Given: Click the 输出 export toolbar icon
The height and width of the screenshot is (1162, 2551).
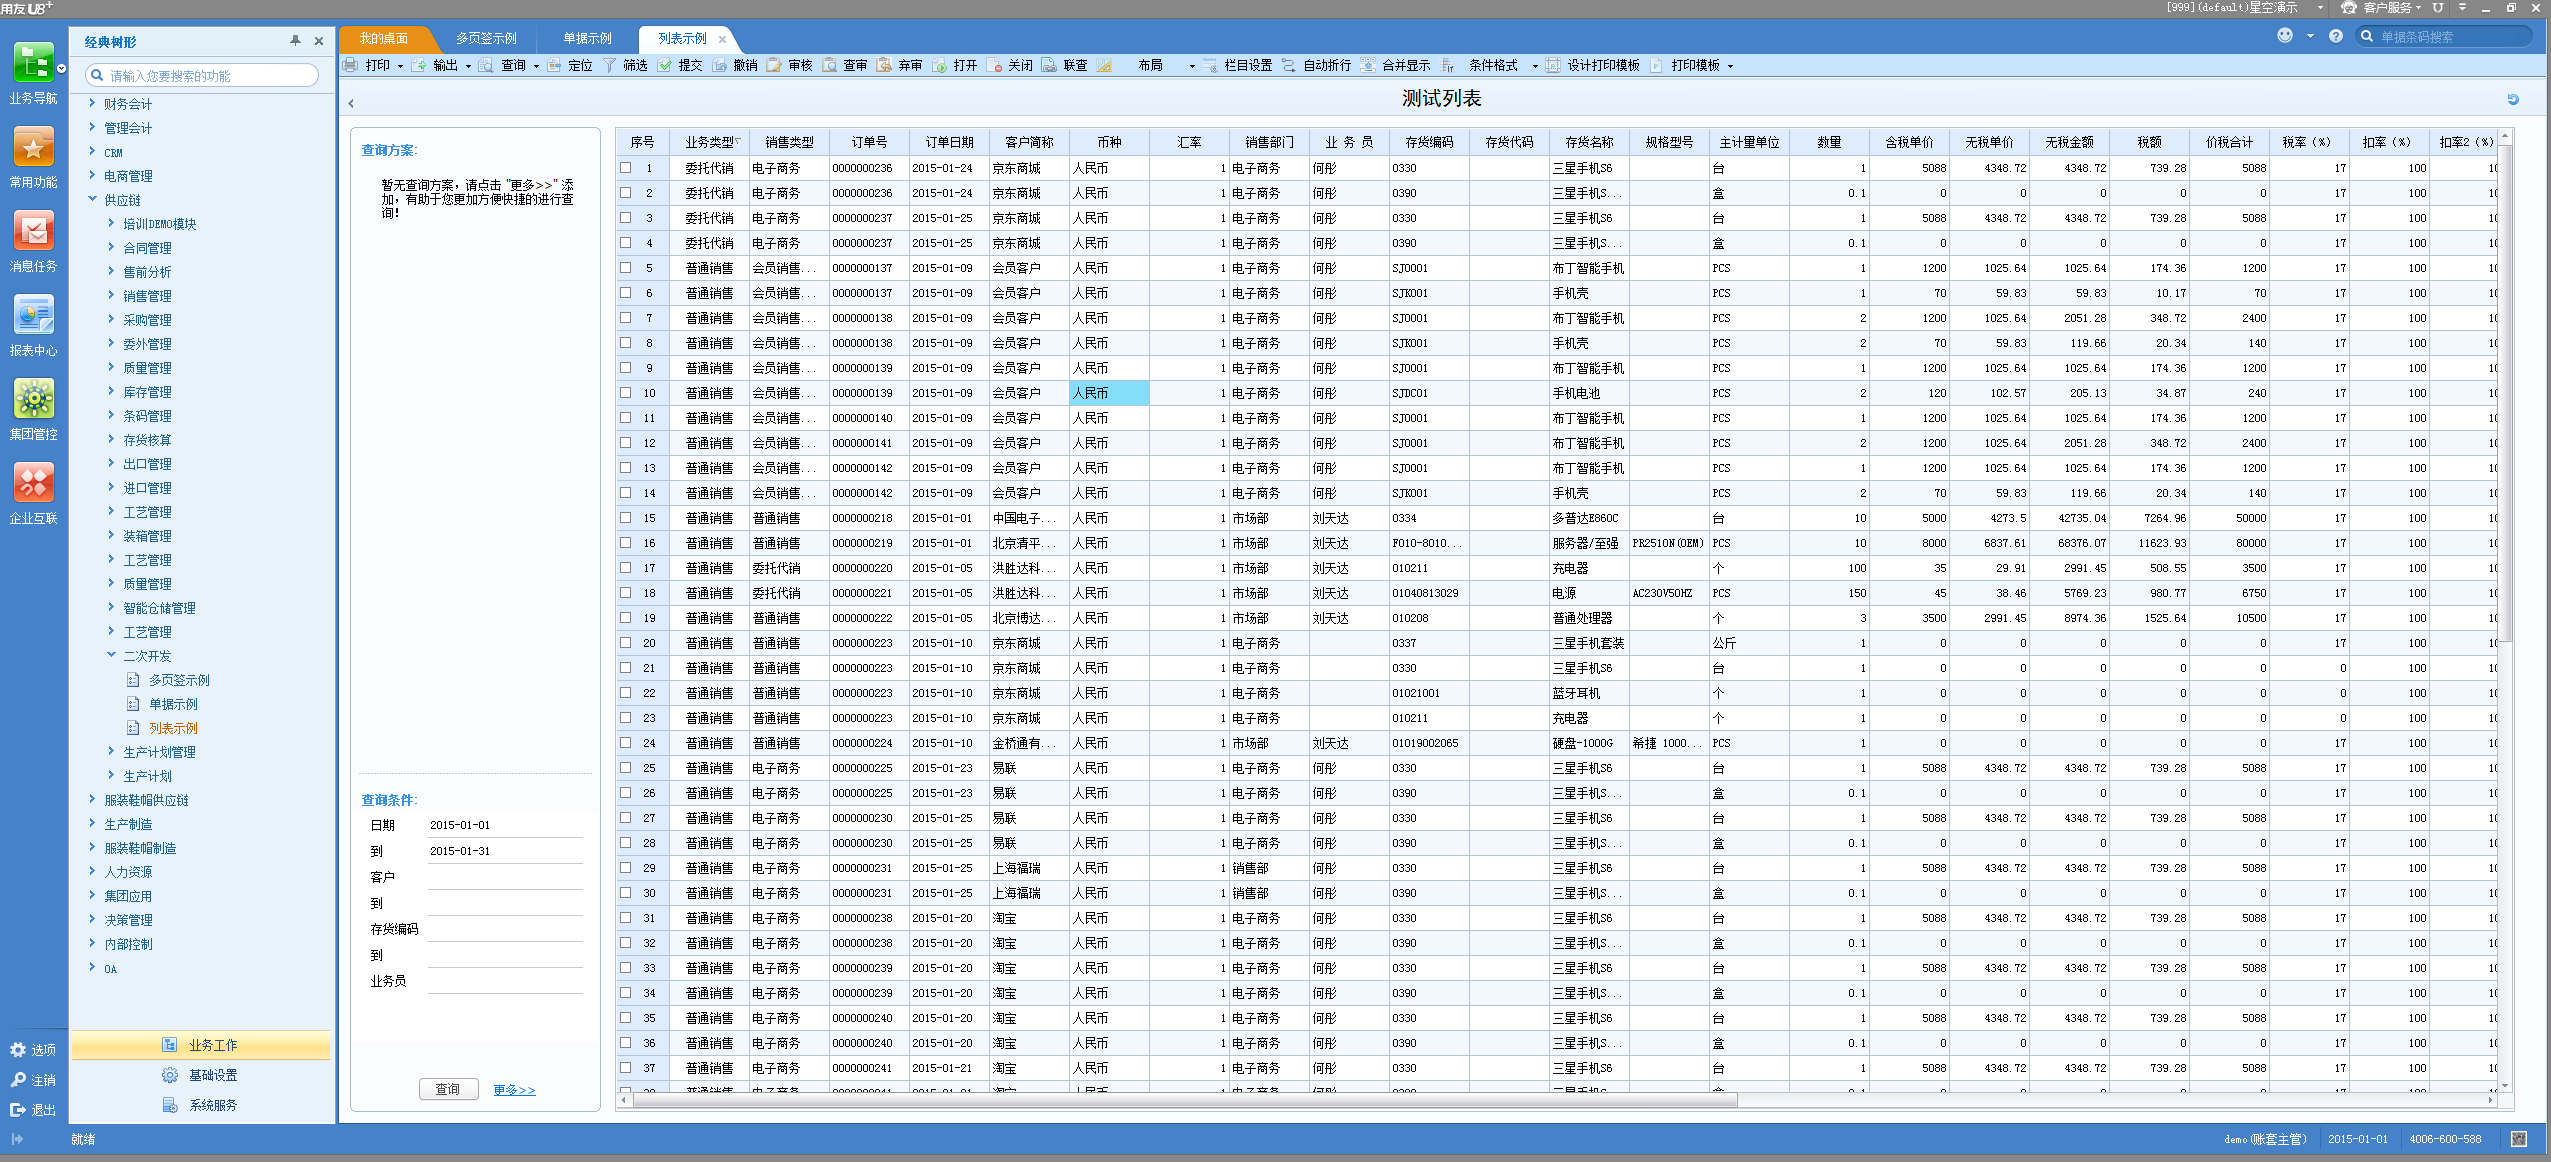Looking at the screenshot, I should (x=419, y=65).
